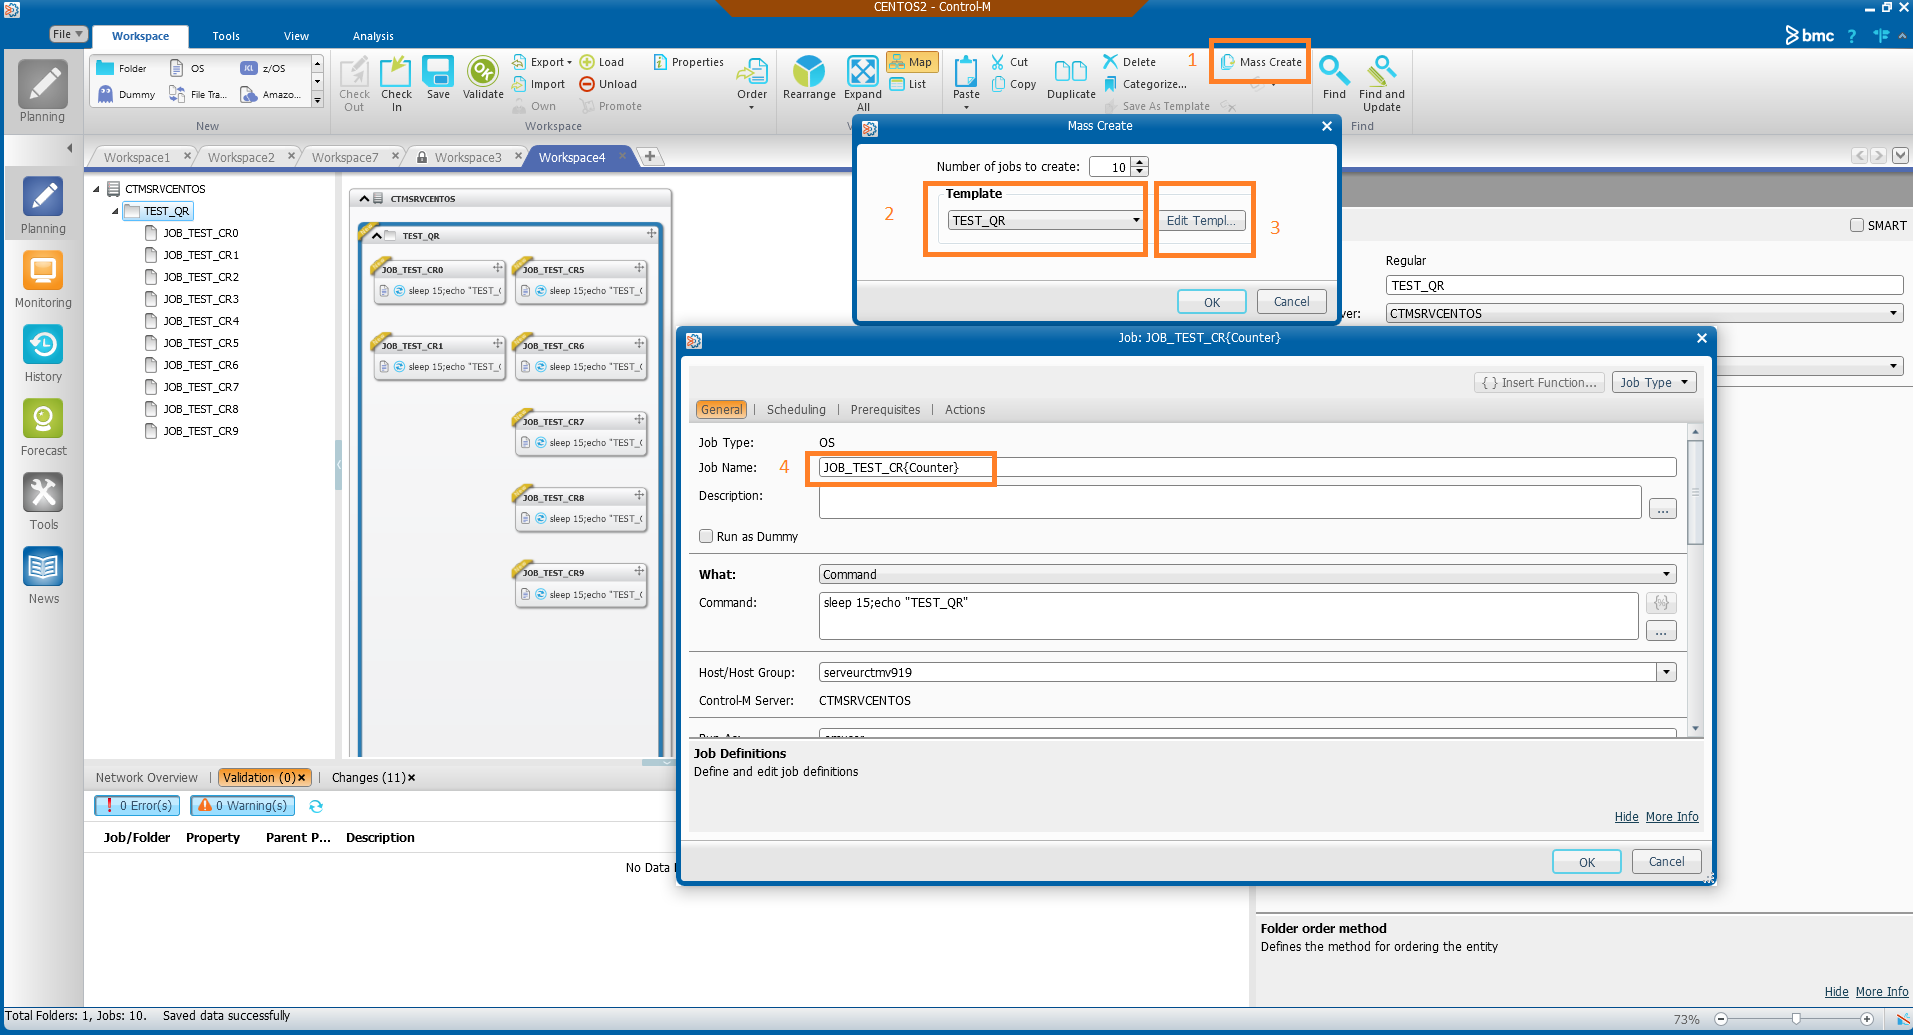Click the Duplicate icon
The width and height of the screenshot is (1913, 1035).
(1071, 78)
